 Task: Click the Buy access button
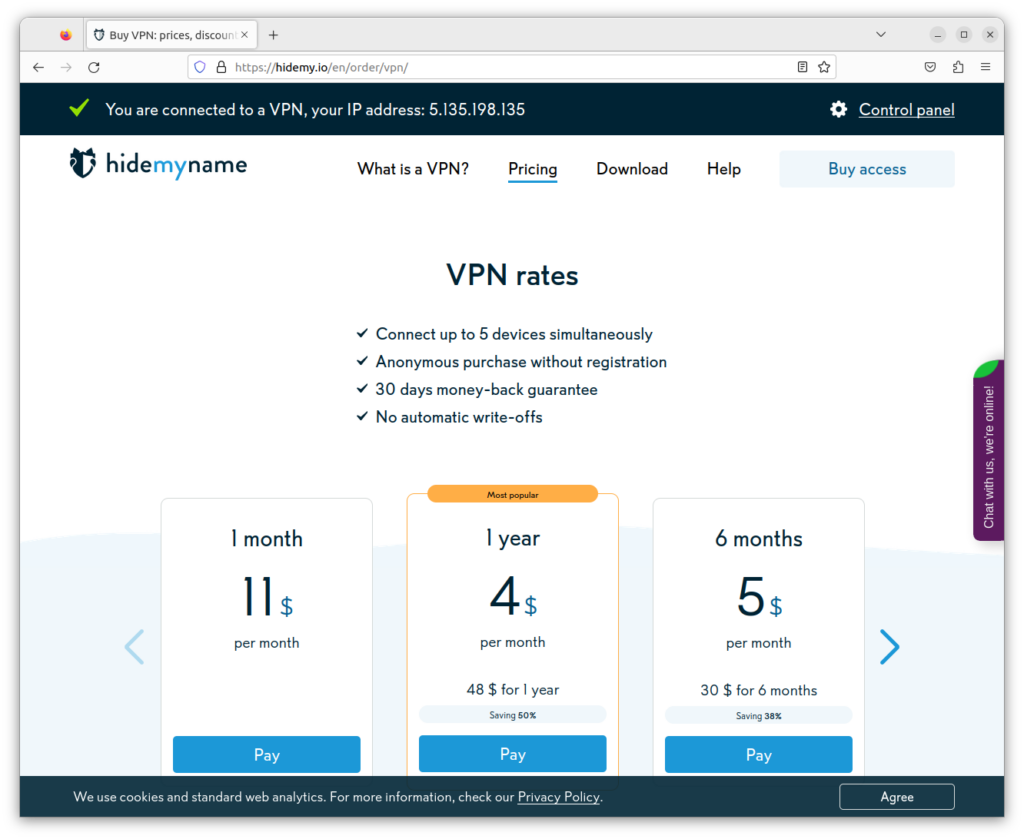click(x=867, y=169)
